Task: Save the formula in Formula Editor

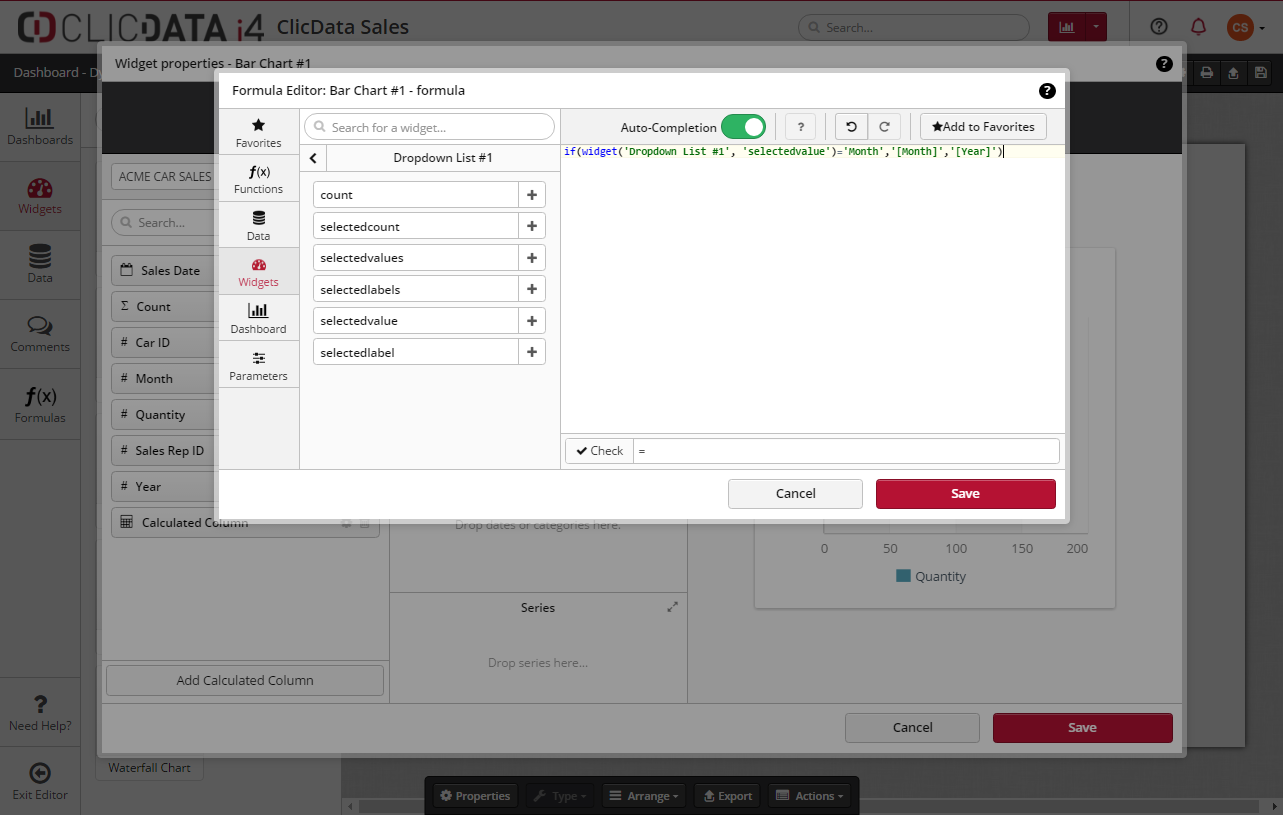Action: pos(965,494)
